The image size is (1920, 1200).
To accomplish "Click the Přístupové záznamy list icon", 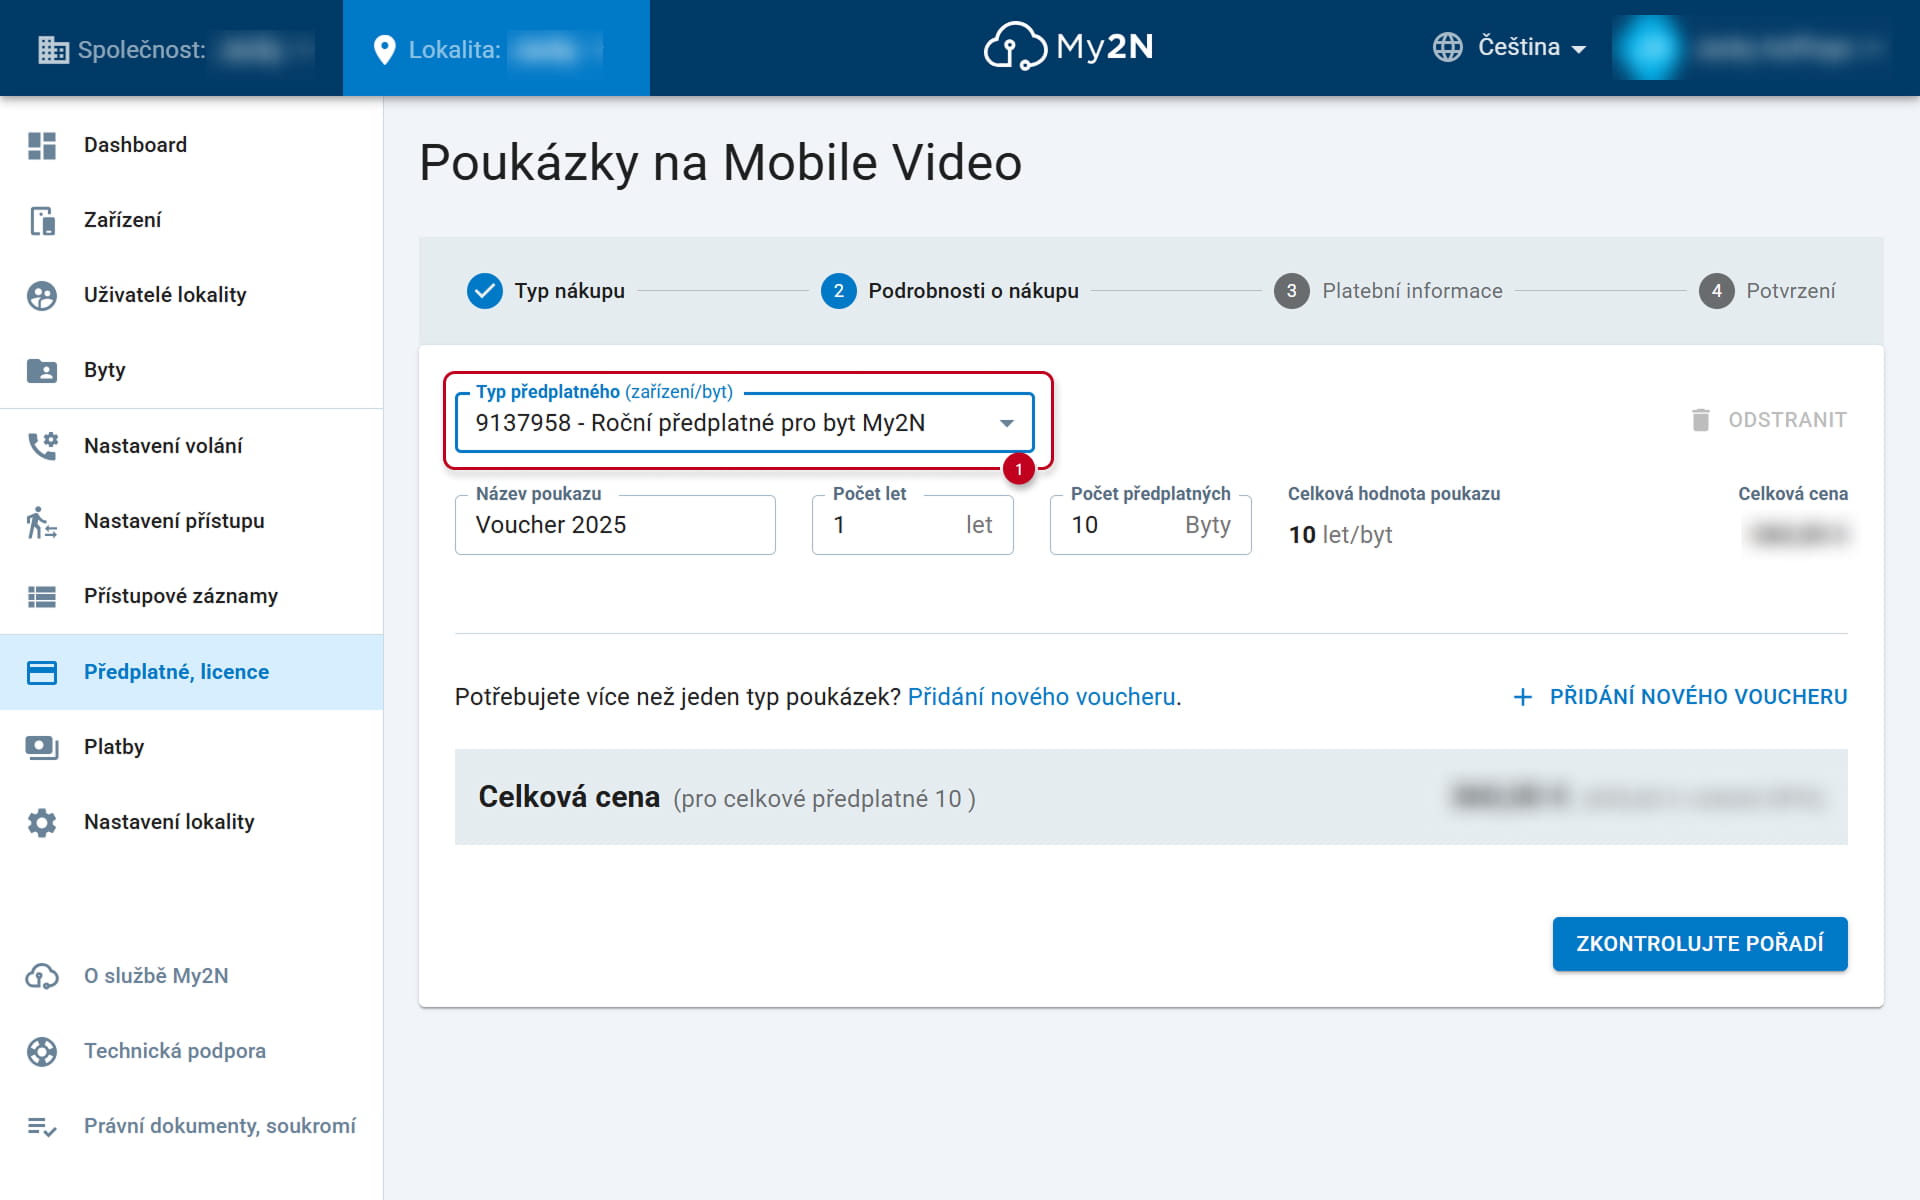I will click(x=42, y=596).
